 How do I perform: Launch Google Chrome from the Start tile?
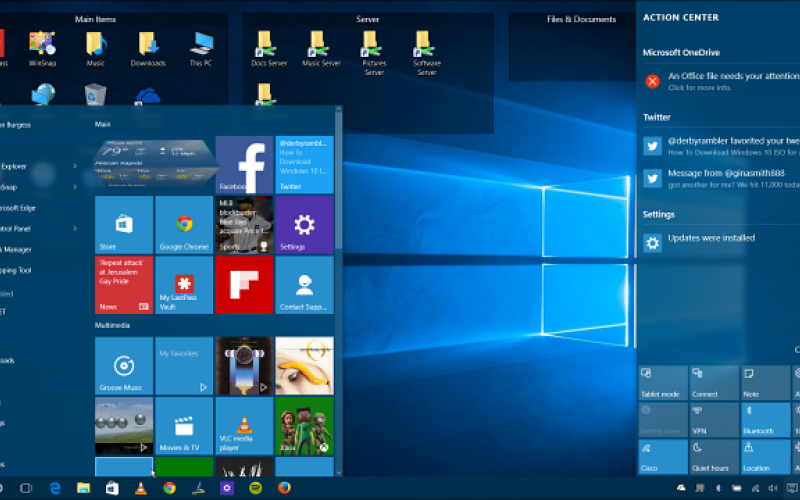pos(184,224)
